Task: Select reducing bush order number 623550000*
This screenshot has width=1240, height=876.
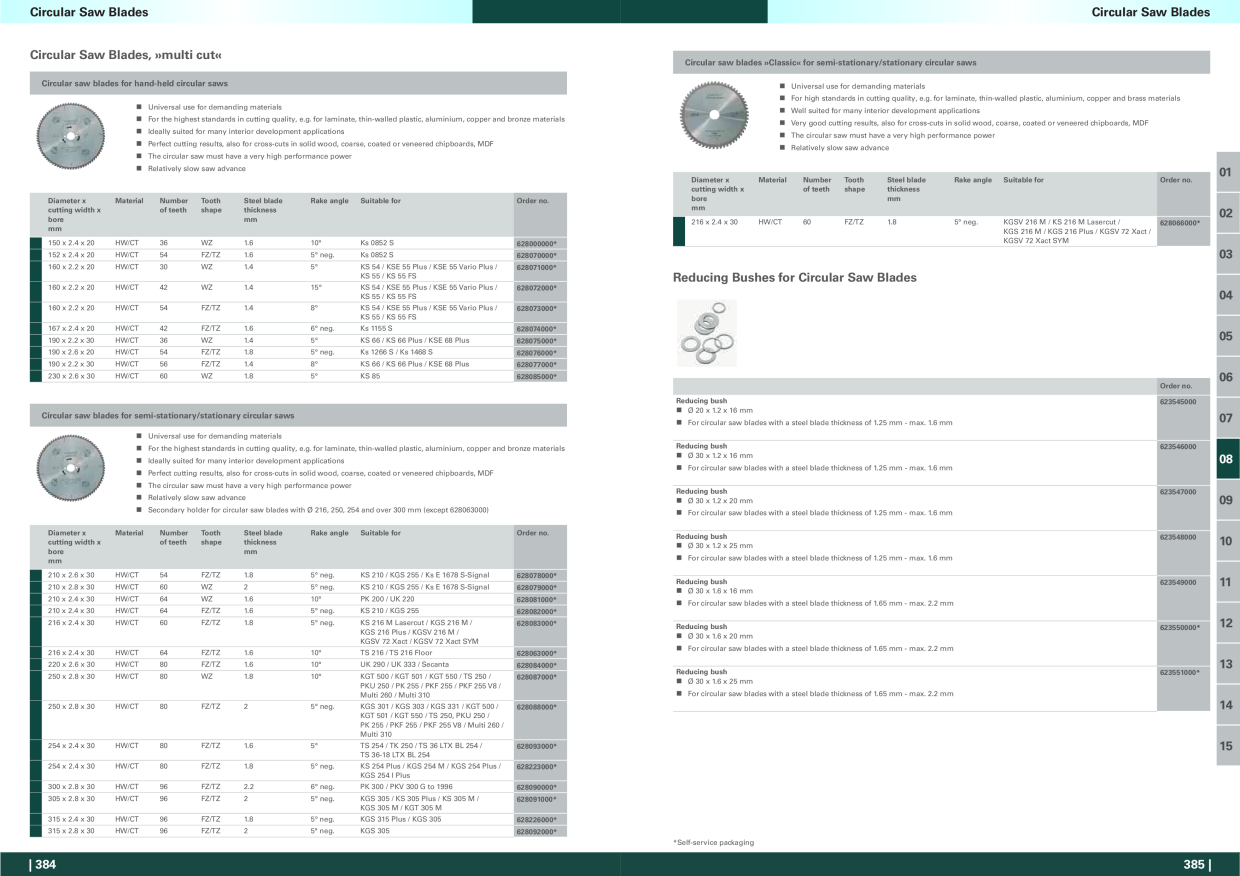Action: click(1180, 627)
